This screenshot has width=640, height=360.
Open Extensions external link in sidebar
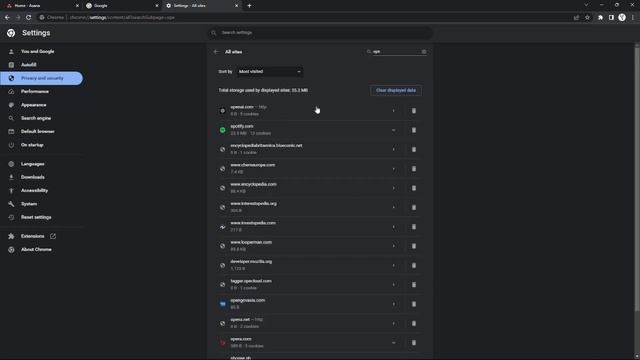[53, 236]
